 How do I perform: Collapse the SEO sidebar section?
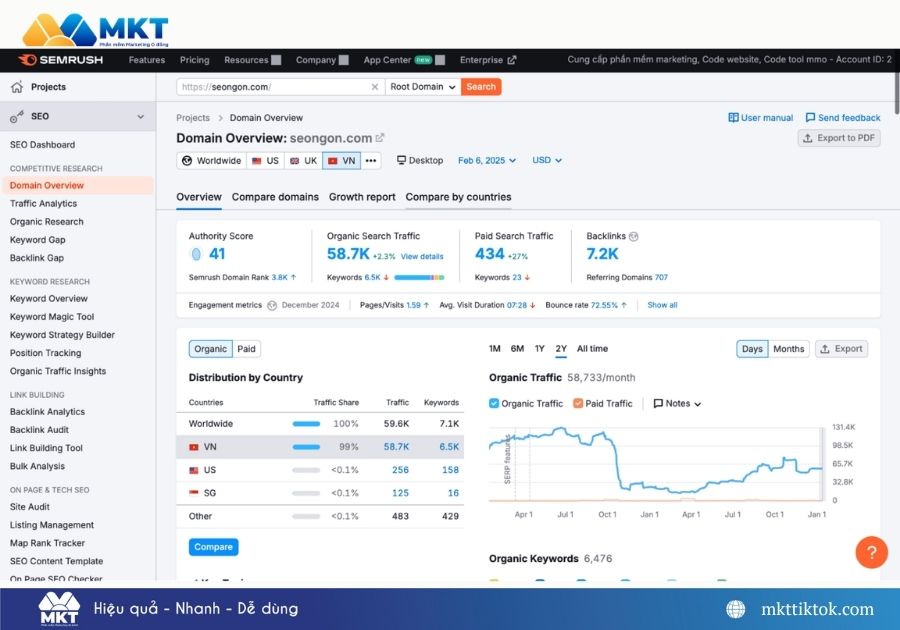(141, 116)
